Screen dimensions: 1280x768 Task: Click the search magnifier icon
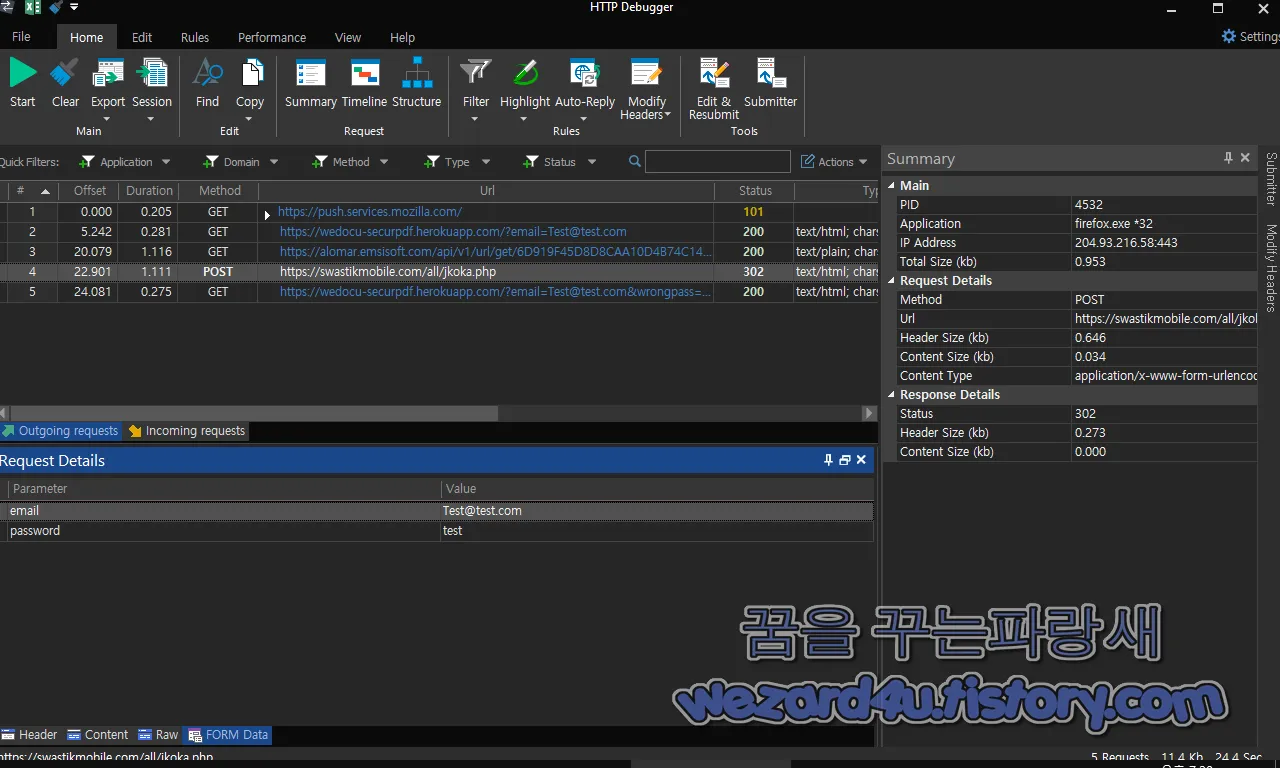coord(635,161)
